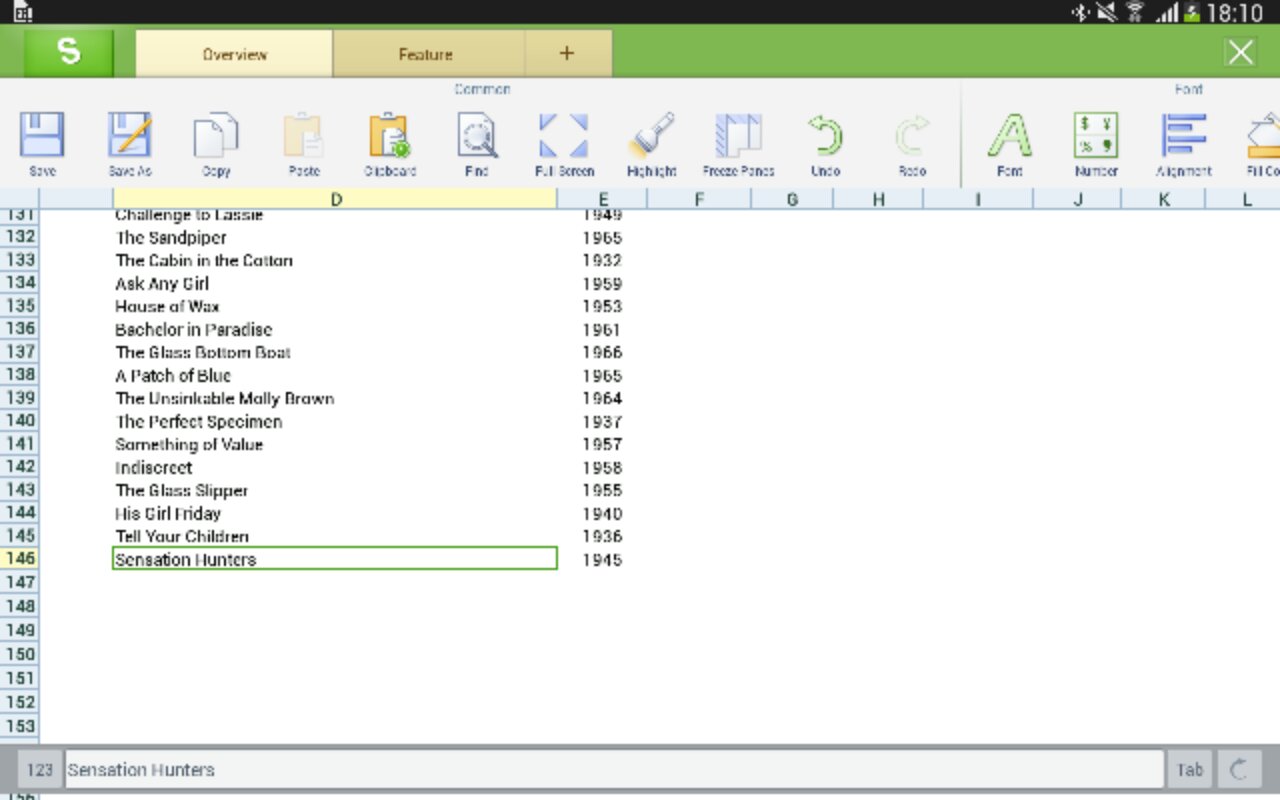Image resolution: width=1280 pixels, height=800 pixels.
Task: Click the formula bar containing Sensation Hunters
Action: [614, 770]
